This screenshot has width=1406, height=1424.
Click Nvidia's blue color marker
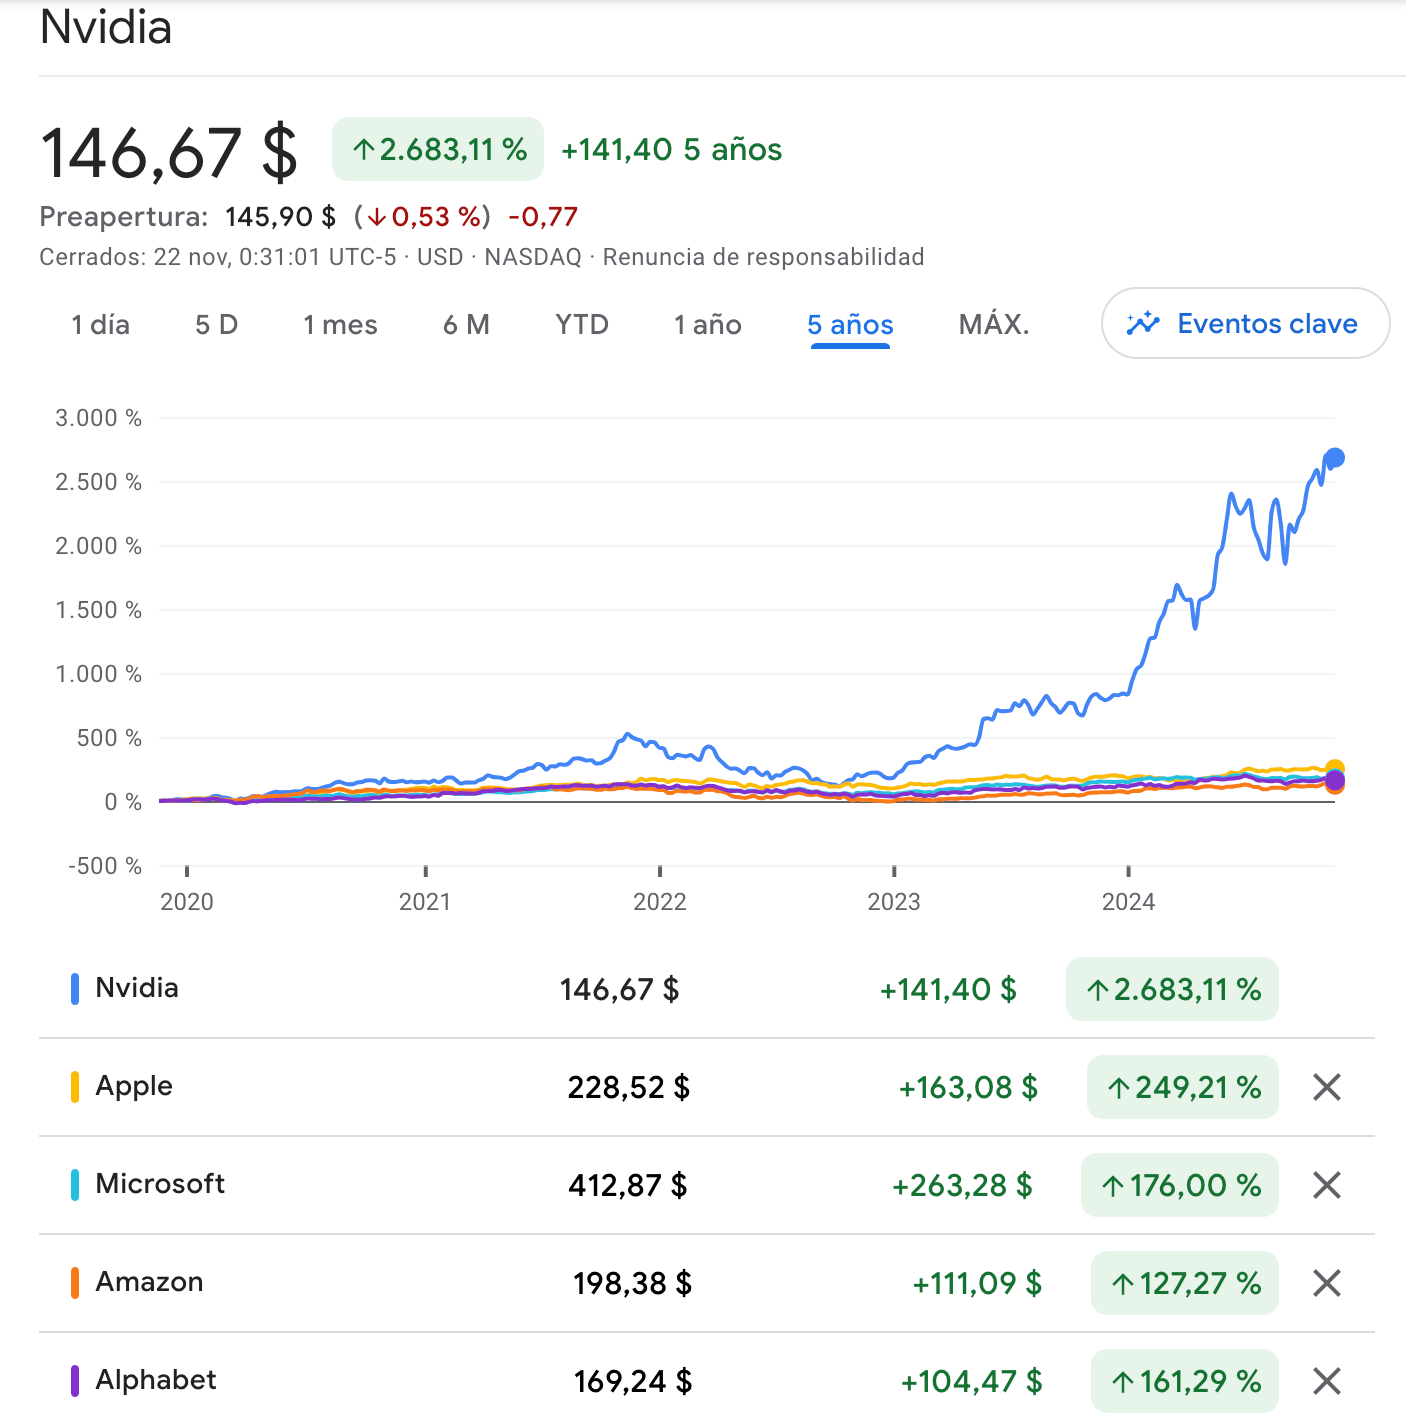[75, 989]
